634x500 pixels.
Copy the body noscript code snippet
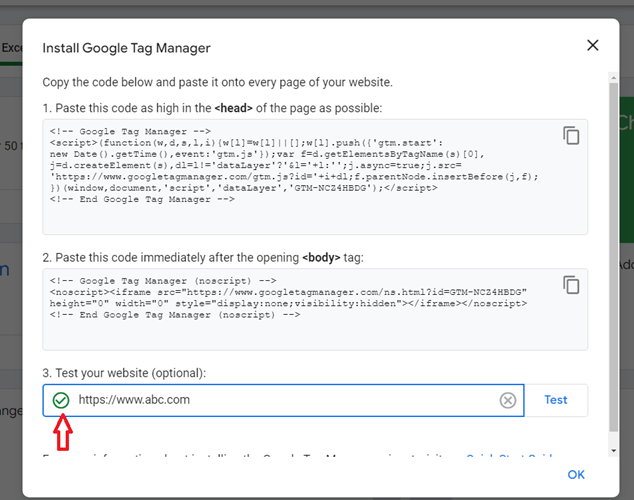point(571,285)
